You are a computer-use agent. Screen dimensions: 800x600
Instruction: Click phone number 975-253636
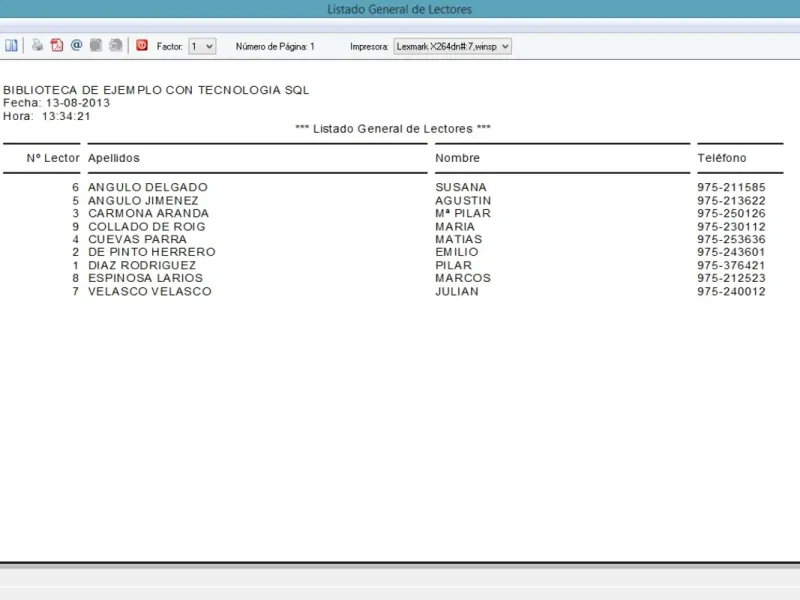pyautogui.click(x=732, y=239)
